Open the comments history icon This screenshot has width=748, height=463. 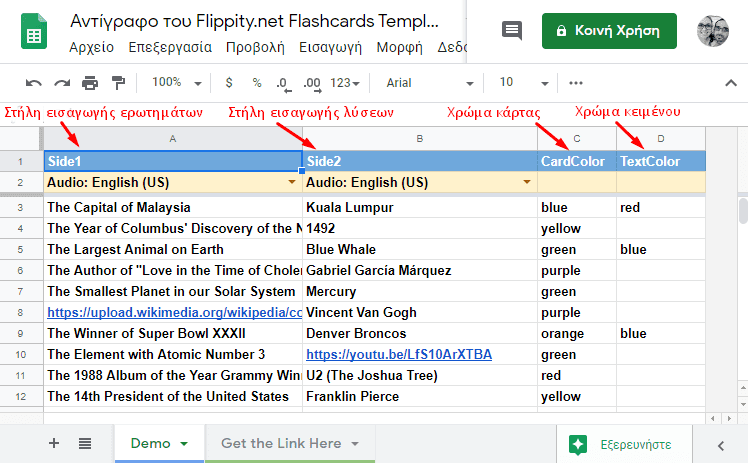[512, 31]
